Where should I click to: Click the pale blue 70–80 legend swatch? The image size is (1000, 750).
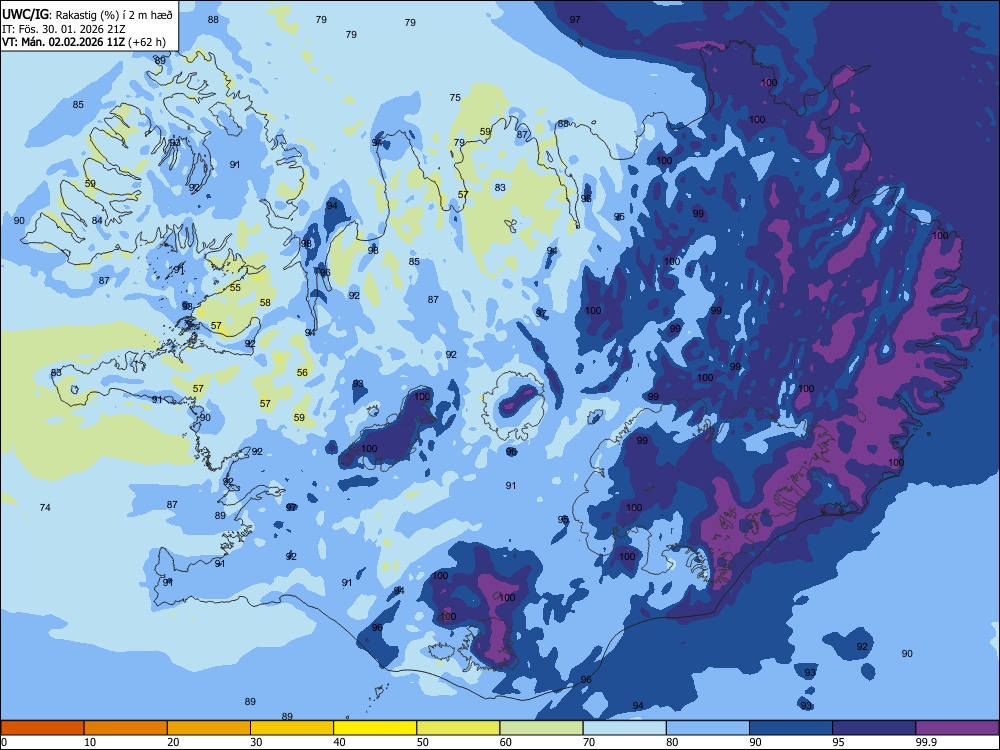tap(625, 728)
